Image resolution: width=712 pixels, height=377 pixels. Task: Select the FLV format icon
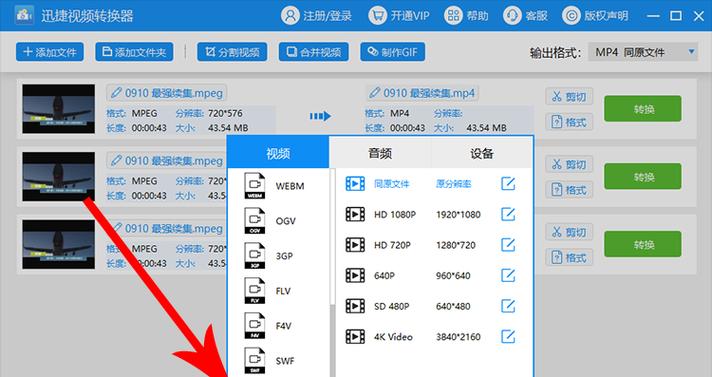tap(255, 291)
